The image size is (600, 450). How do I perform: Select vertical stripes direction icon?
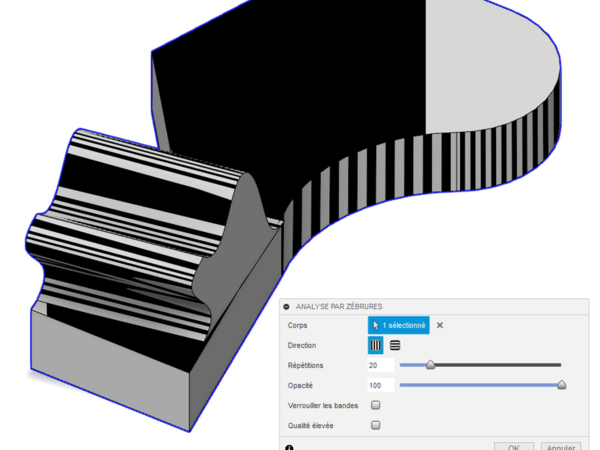click(376, 345)
